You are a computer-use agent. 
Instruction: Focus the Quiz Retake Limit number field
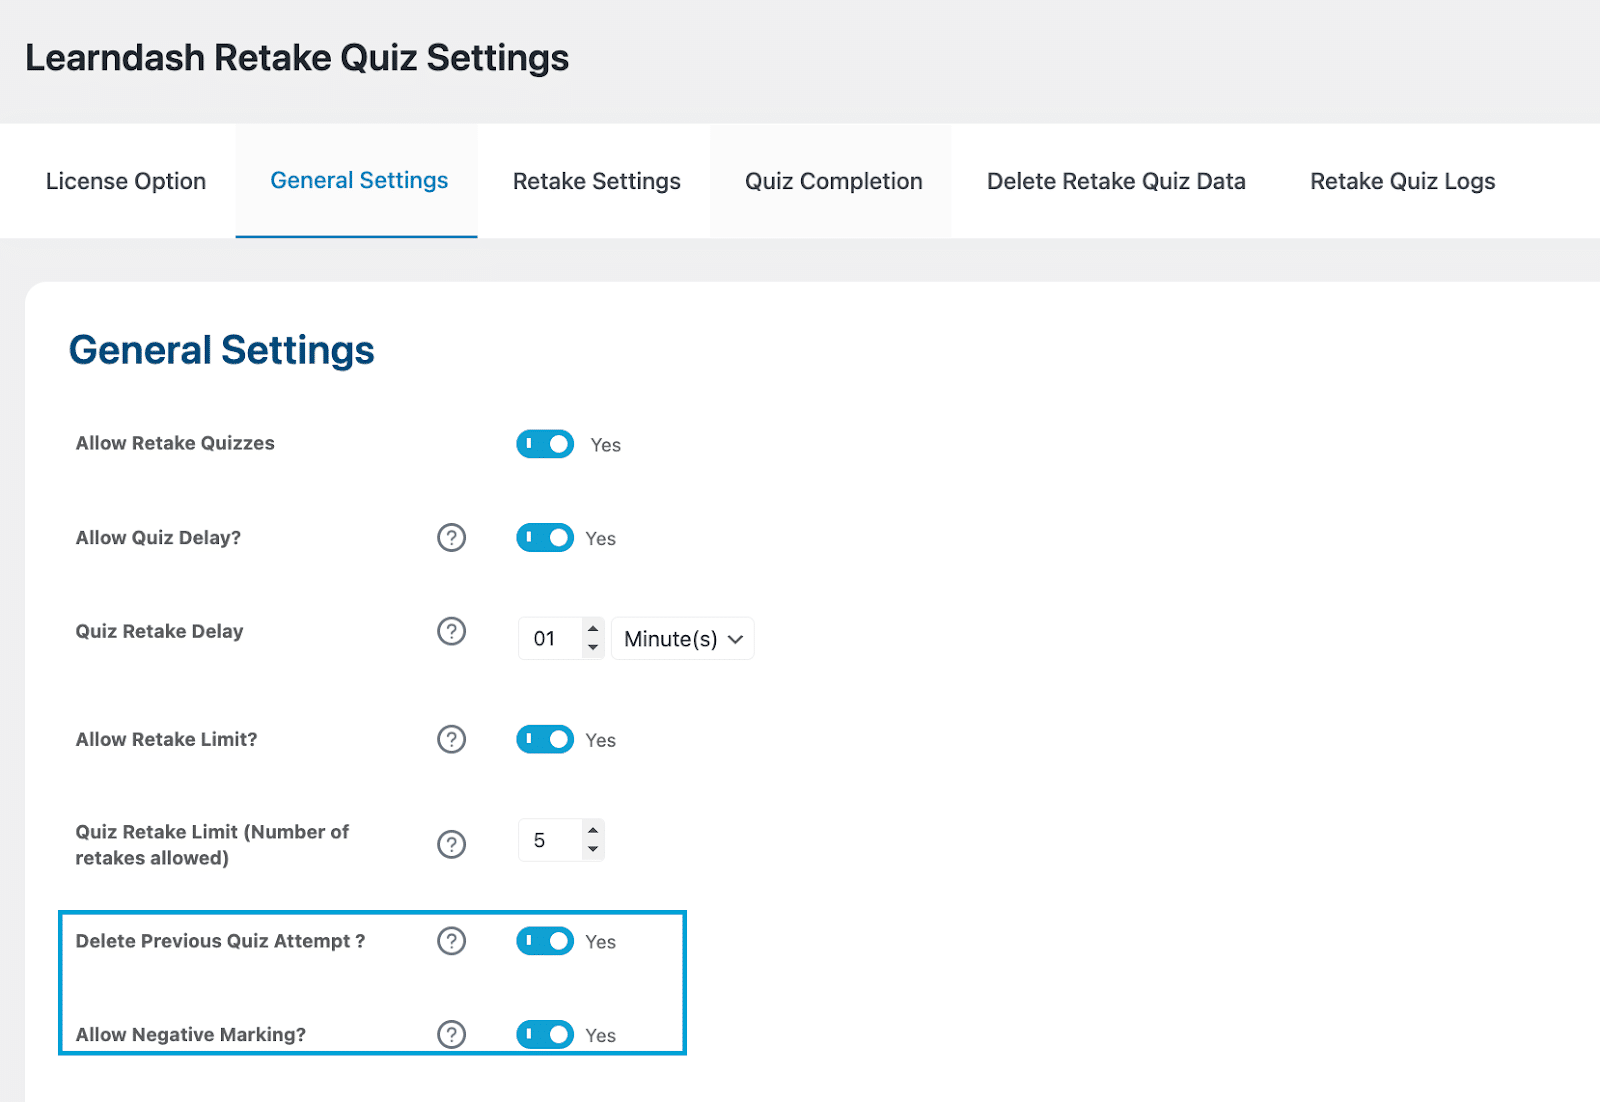coord(550,841)
